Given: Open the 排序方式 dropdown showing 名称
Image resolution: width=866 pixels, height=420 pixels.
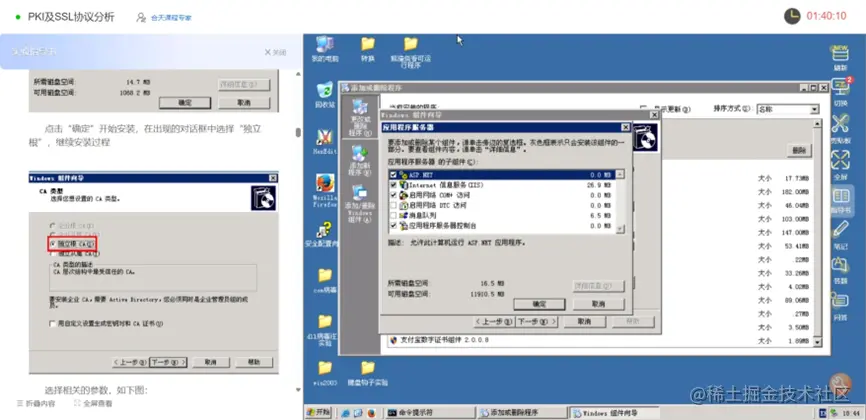Looking at the screenshot, I should click(788, 109).
